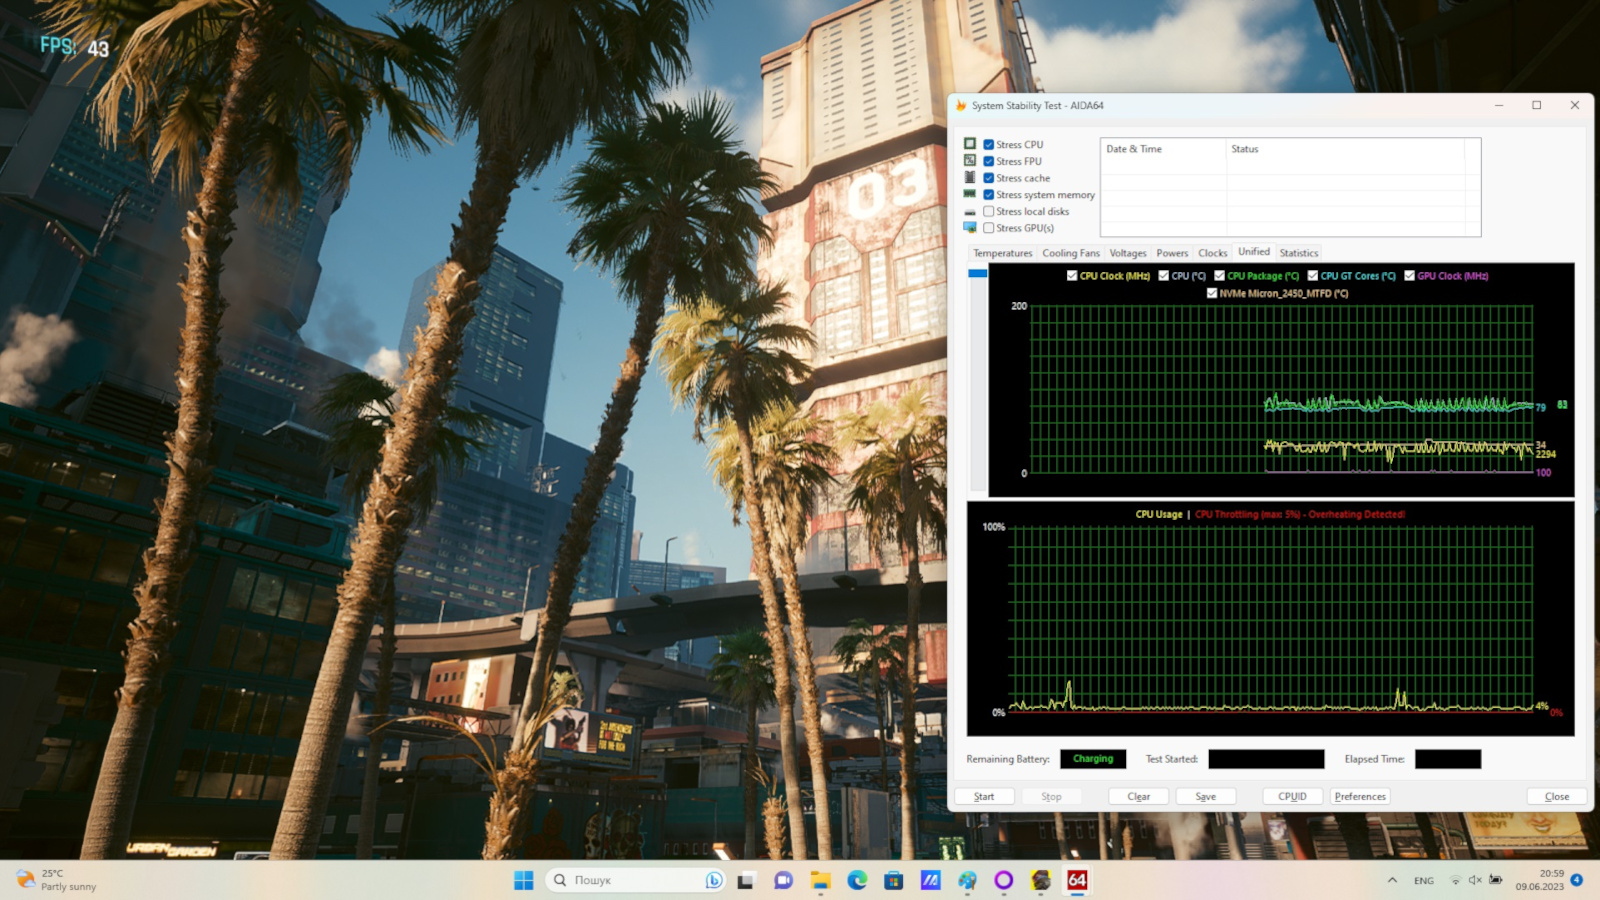Viewport: 1600px width, 900px height.
Task: Toggle CPU (°C) graph checkbox
Action: coord(1164,276)
